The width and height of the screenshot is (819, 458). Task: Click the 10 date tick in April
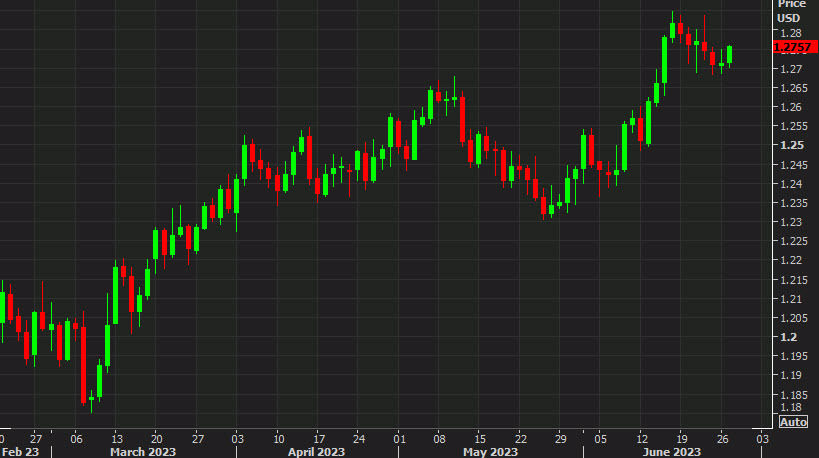[278, 439]
